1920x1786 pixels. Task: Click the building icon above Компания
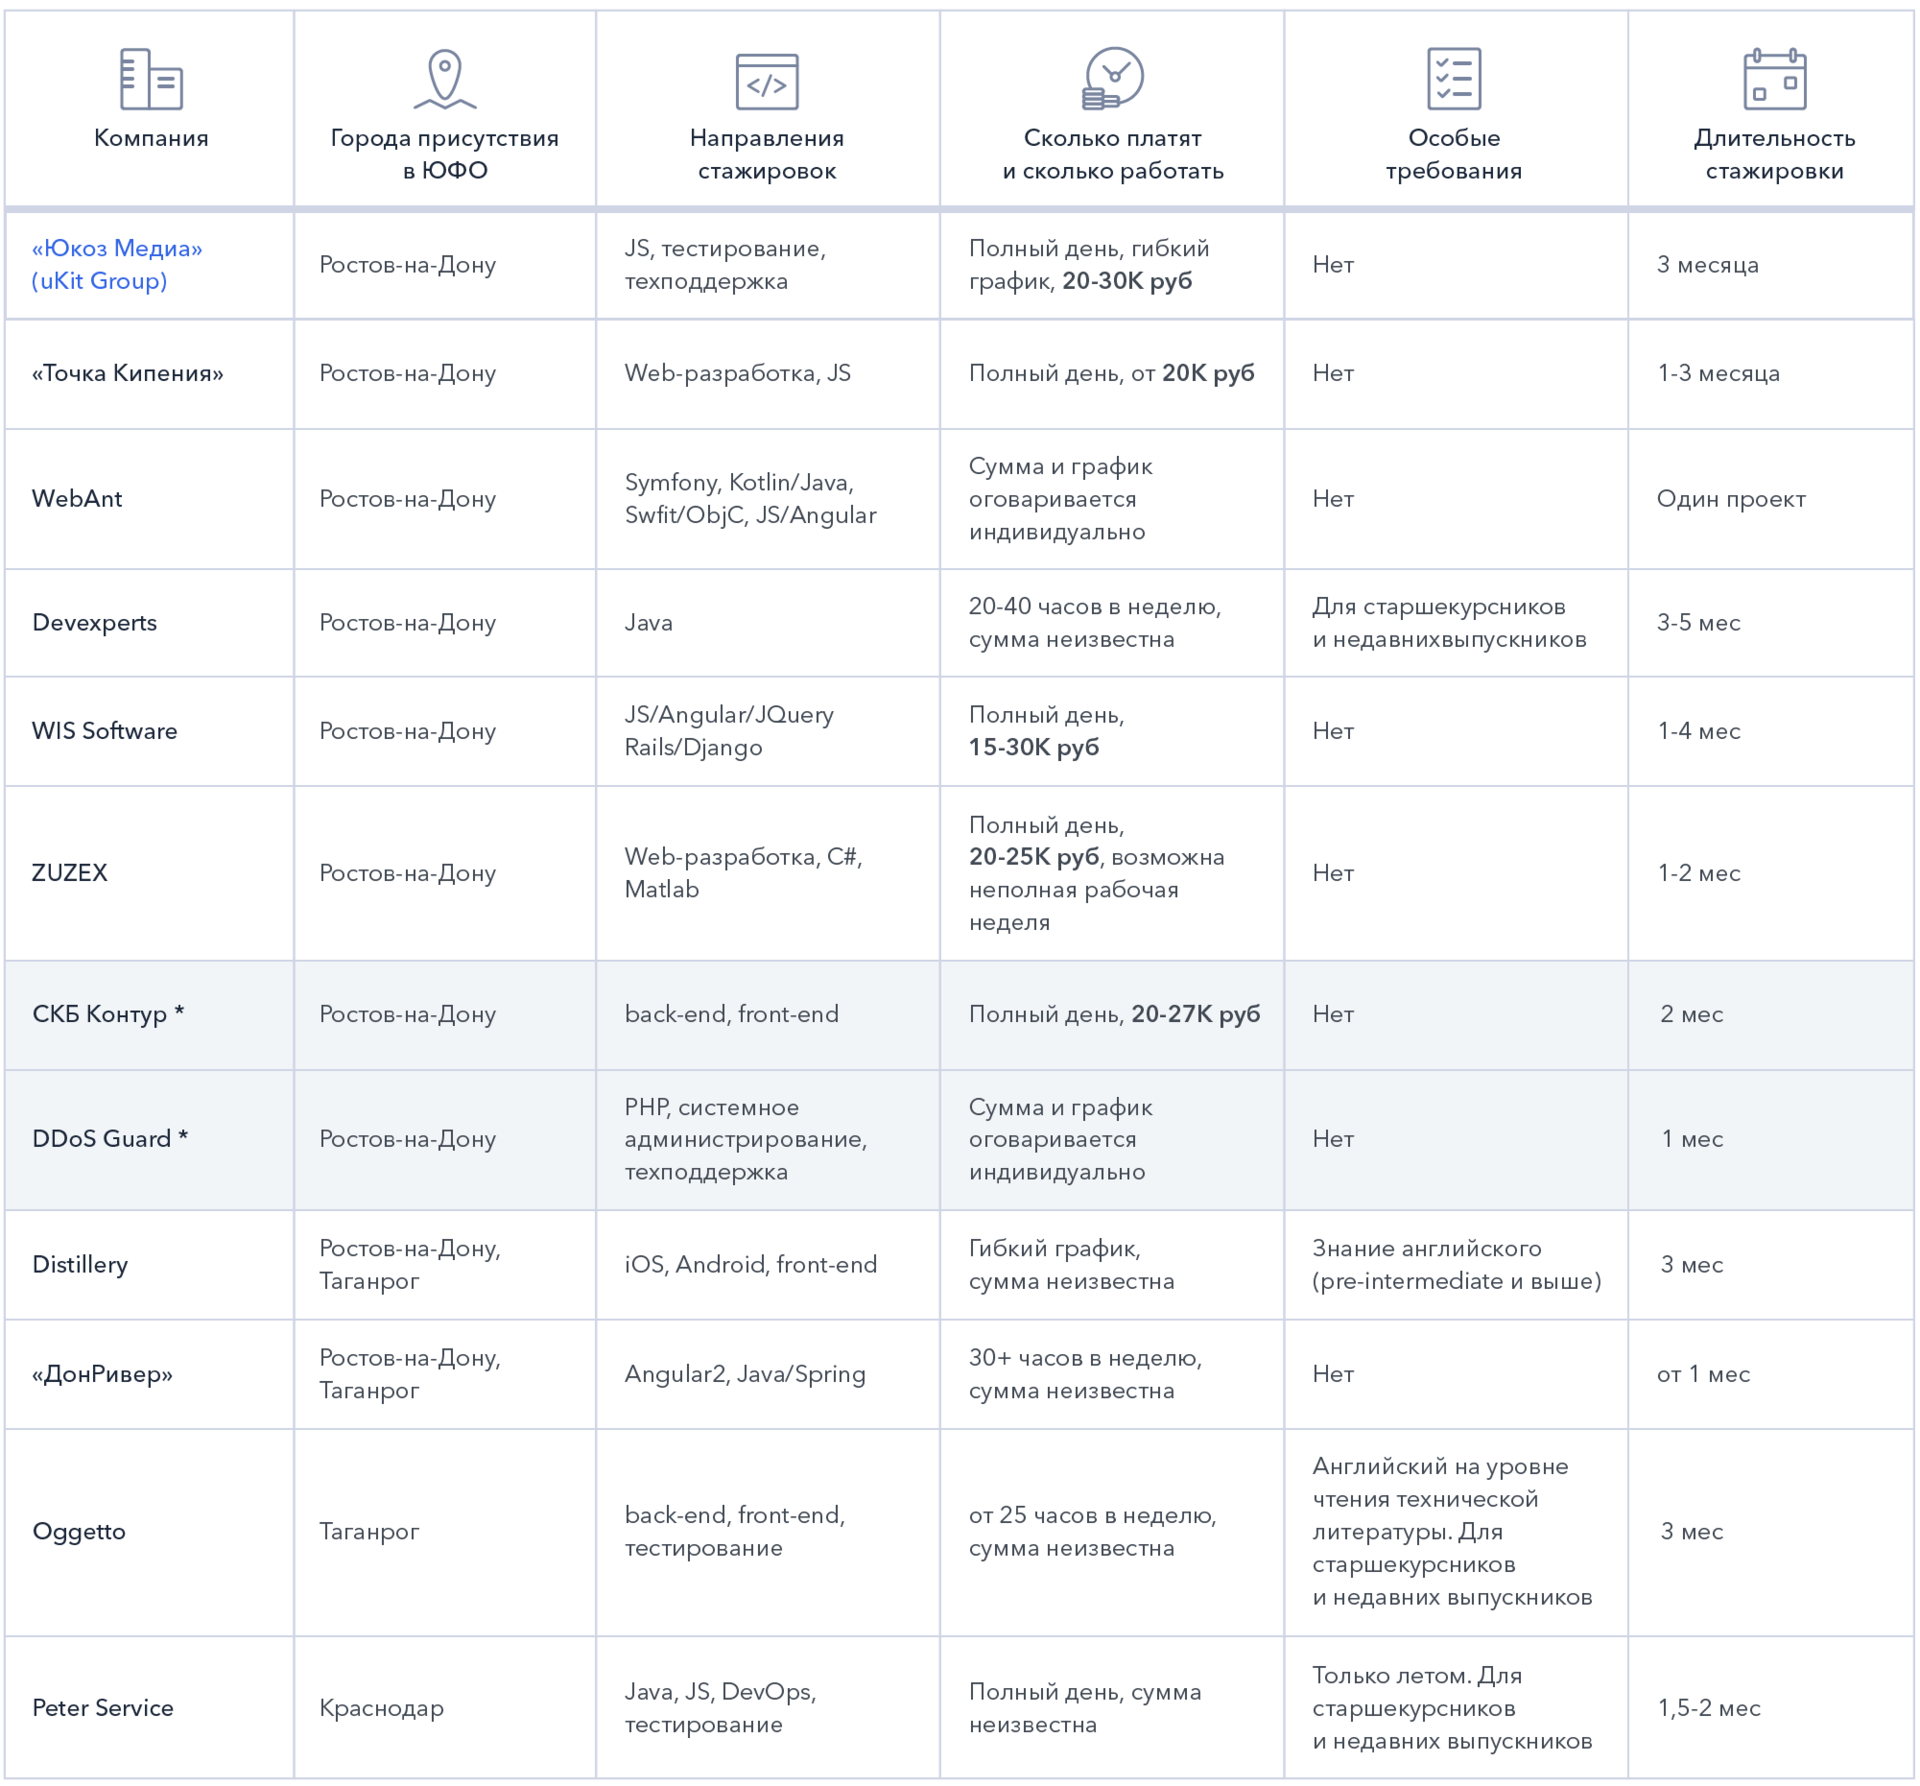point(151,79)
